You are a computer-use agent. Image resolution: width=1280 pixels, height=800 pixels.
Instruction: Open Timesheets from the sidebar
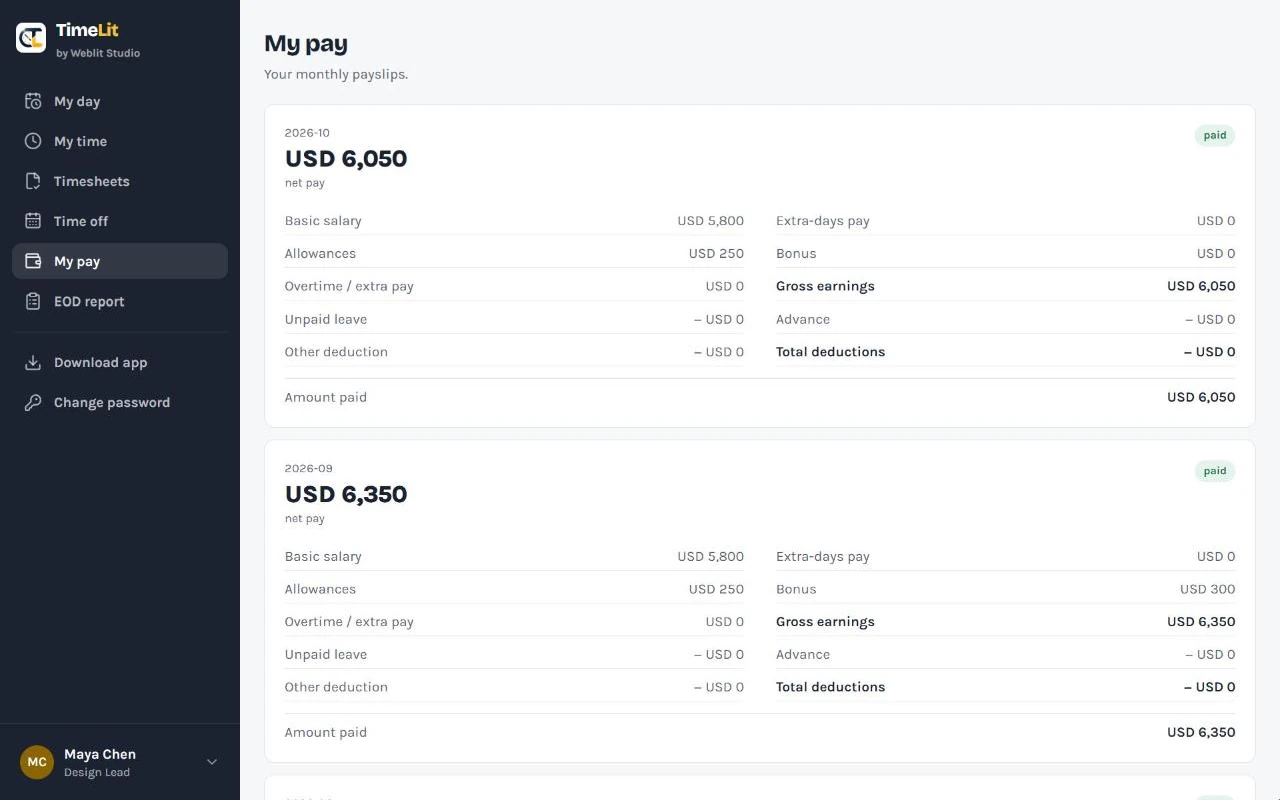coord(120,181)
